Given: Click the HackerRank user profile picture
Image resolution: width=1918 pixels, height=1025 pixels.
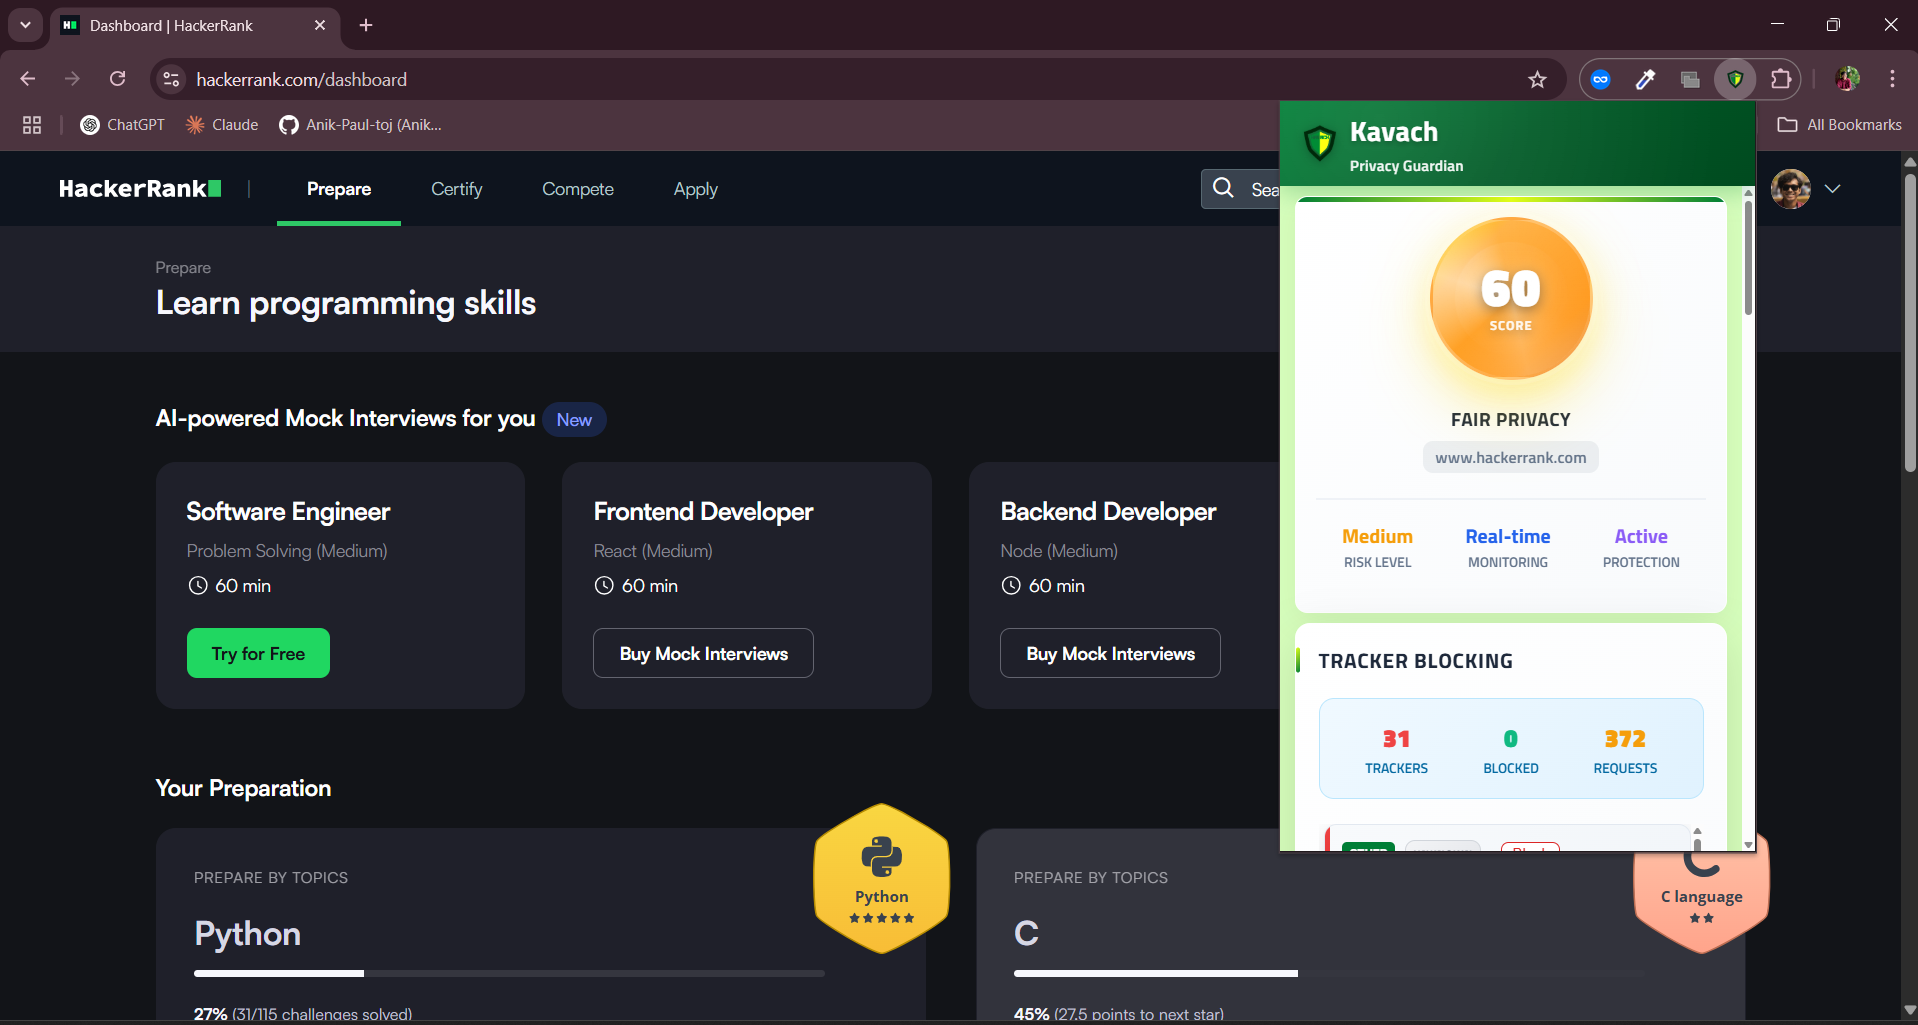Looking at the screenshot, I should coord(1790,189).
